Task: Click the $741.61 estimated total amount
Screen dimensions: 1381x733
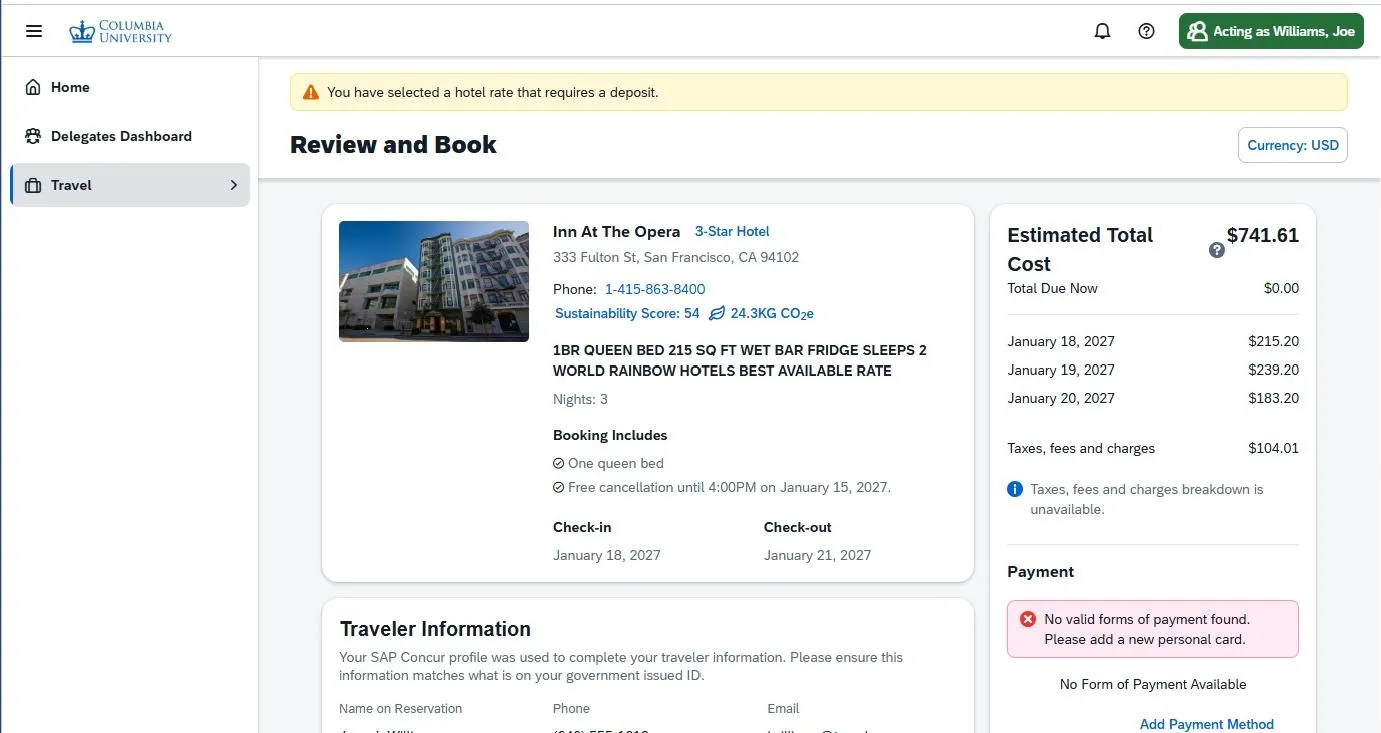Action: coord(1263,235)
